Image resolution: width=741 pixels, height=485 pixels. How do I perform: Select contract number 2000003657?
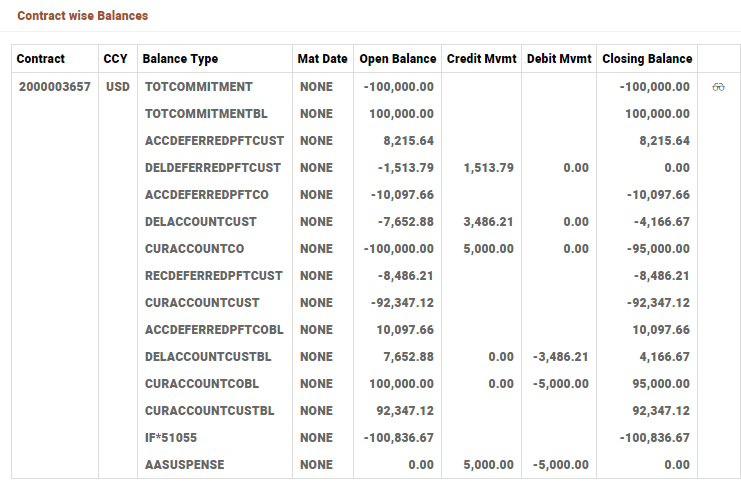tap(54, 87)
